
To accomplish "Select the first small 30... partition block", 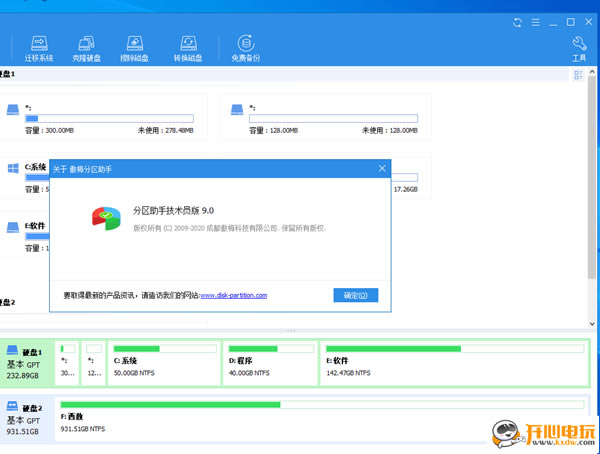I will pyautogui.click(x=67, y=362).
